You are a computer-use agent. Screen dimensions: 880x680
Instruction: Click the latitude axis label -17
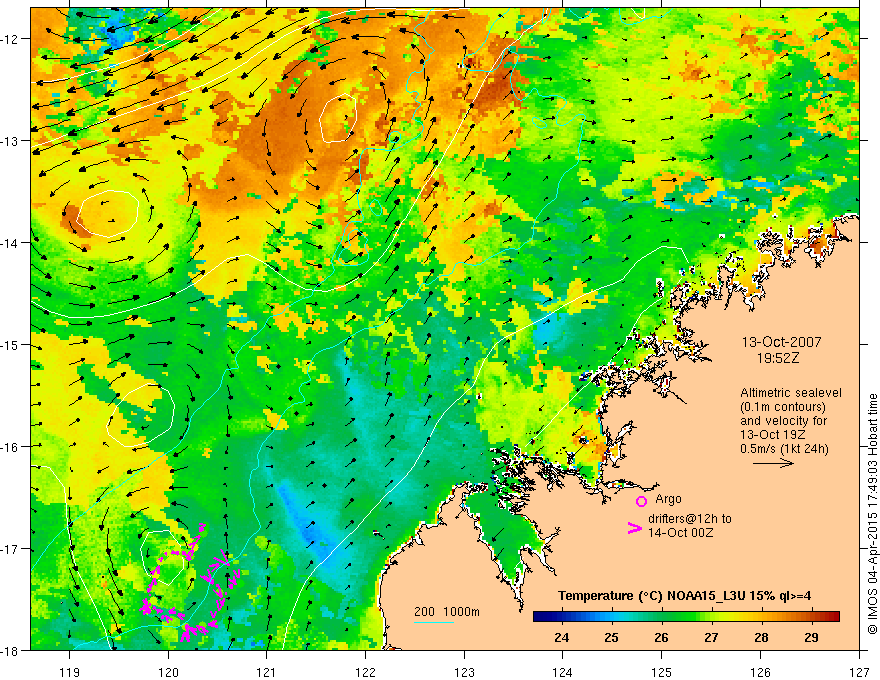[x=10, y=549]
